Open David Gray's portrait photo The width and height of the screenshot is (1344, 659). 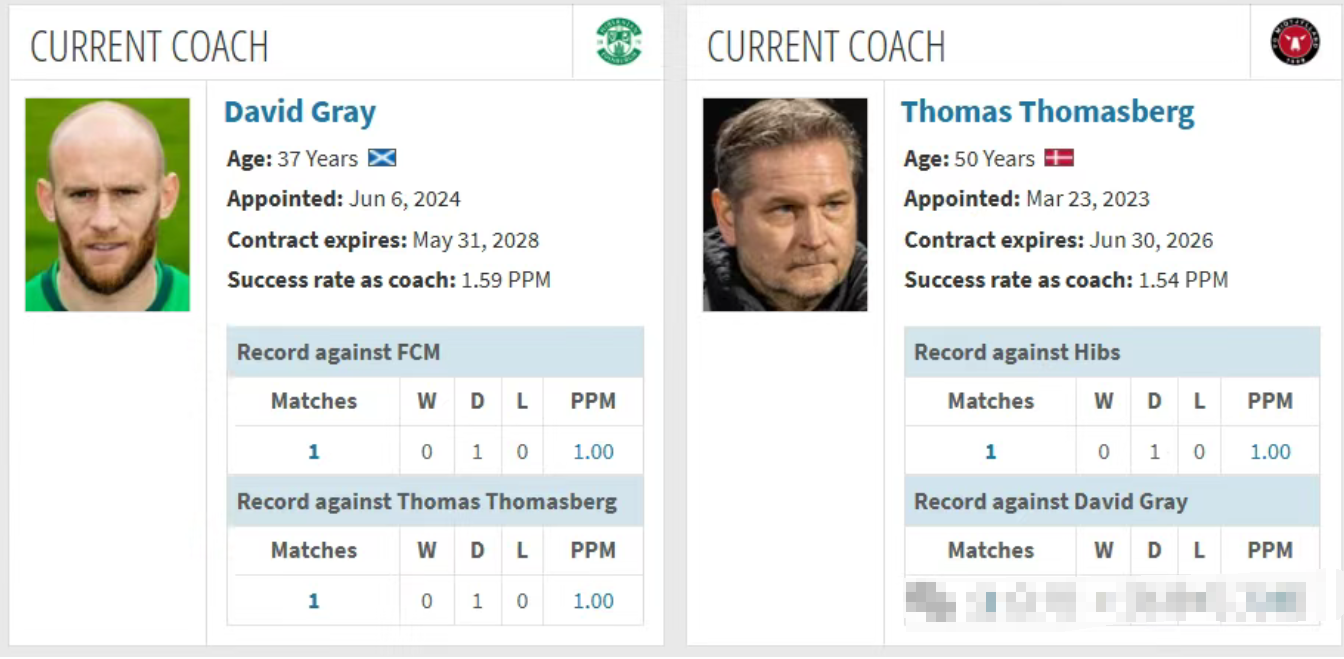[107, 204]
